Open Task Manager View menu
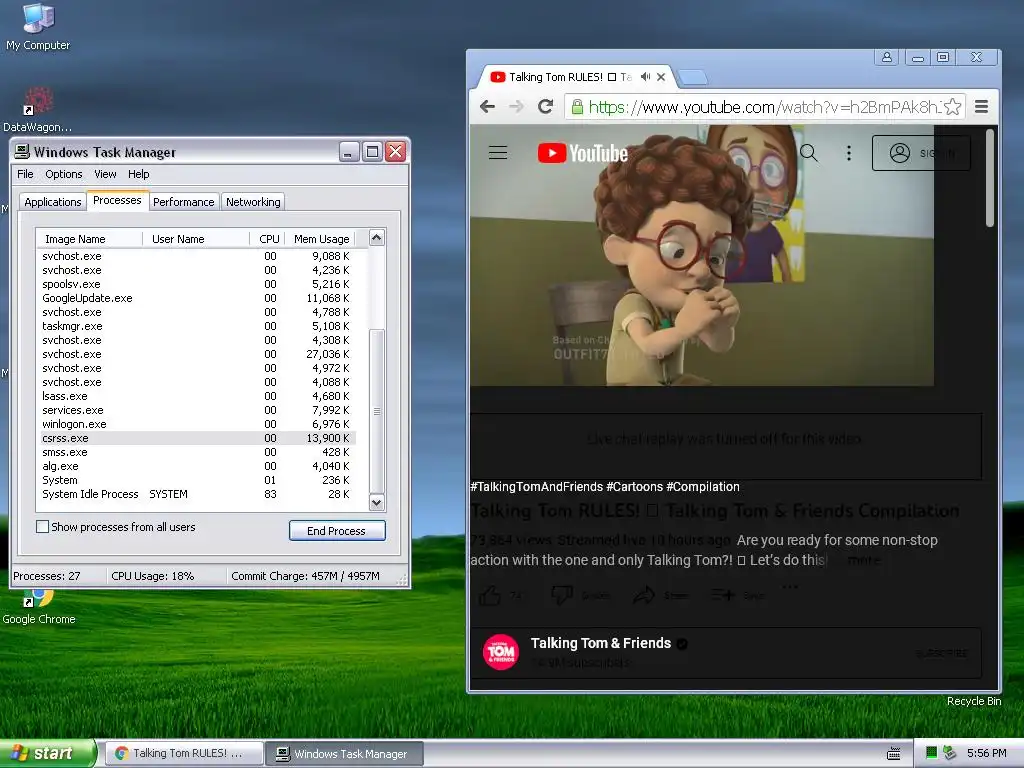1024x768 pixels. click(x=105, y=174)
